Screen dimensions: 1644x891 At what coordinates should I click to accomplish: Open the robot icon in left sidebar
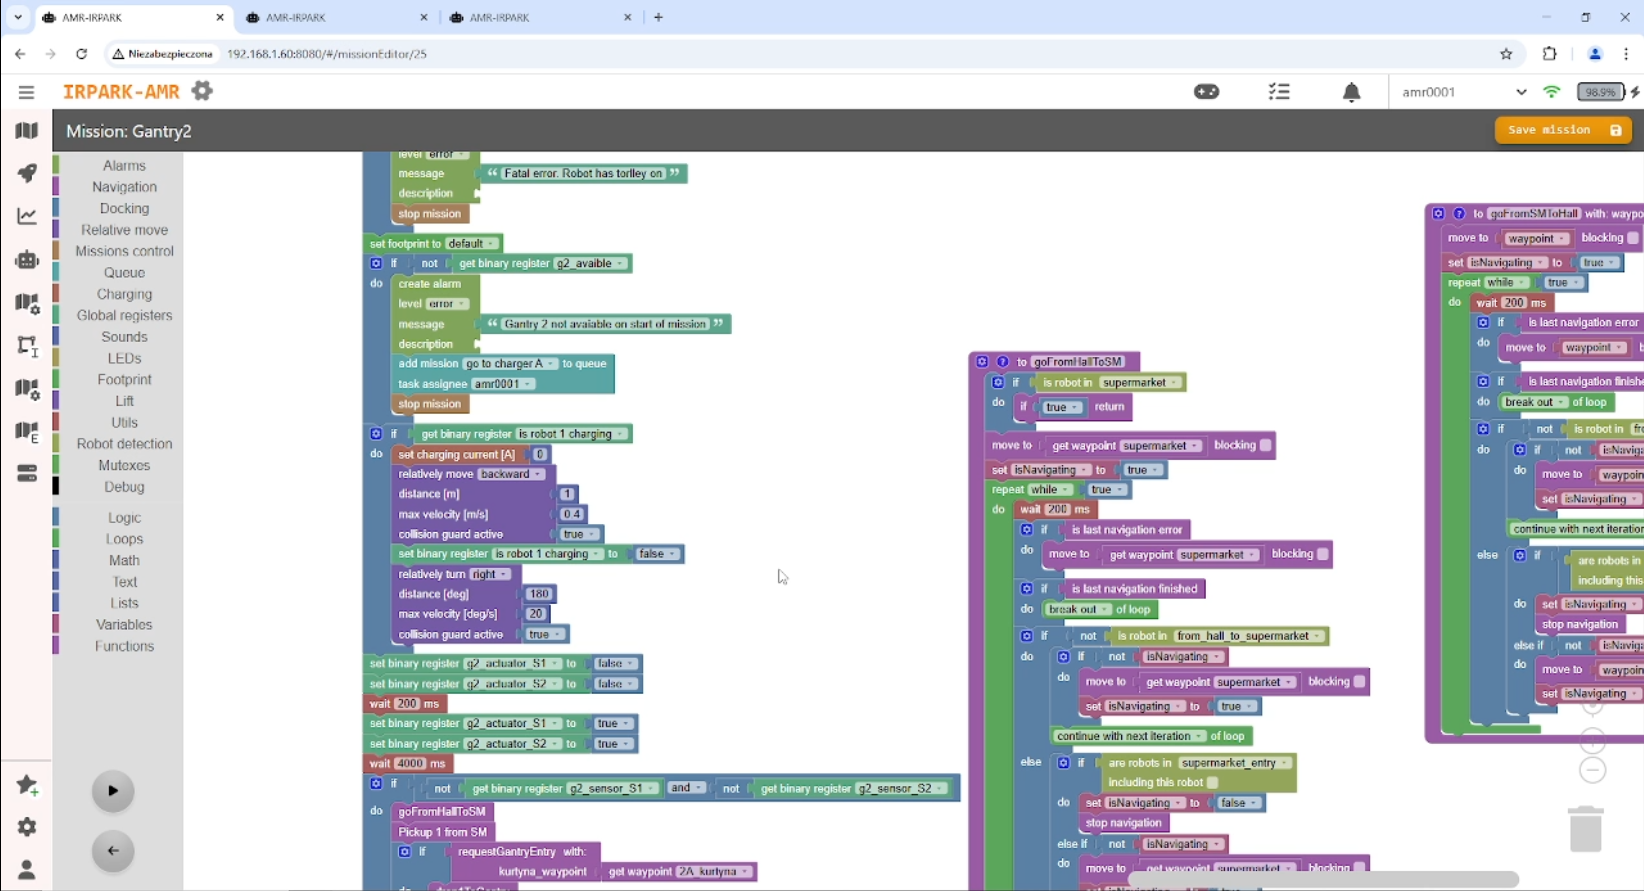click(27, 260)
